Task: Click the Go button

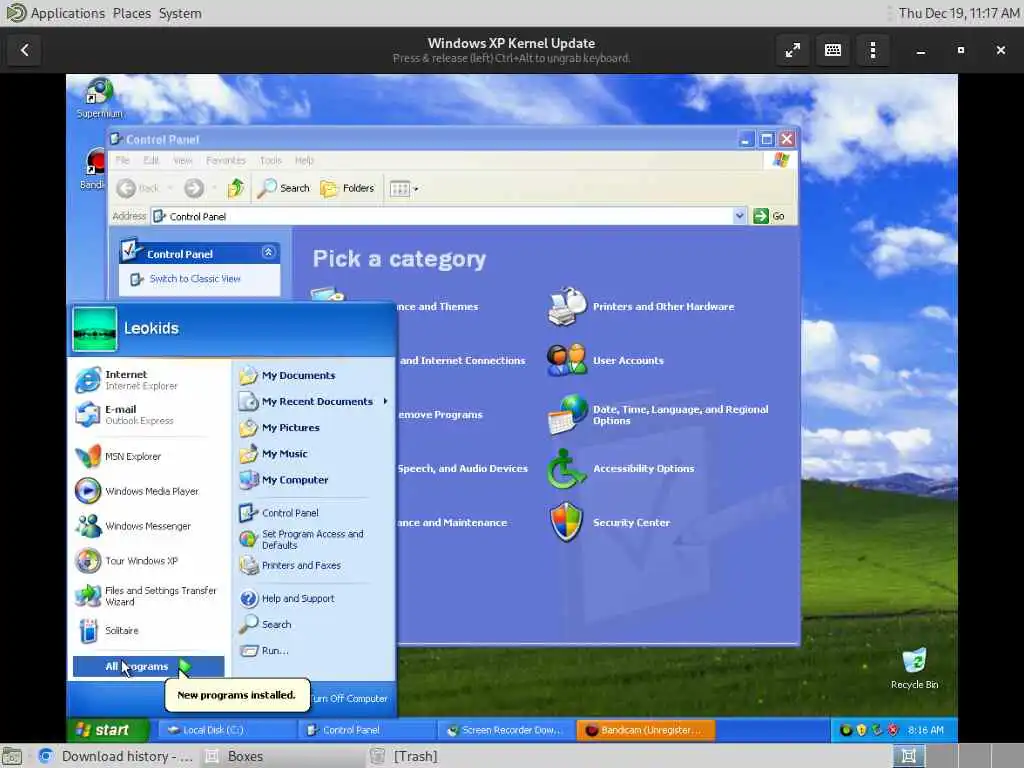Action: click(x=769, y=216)
